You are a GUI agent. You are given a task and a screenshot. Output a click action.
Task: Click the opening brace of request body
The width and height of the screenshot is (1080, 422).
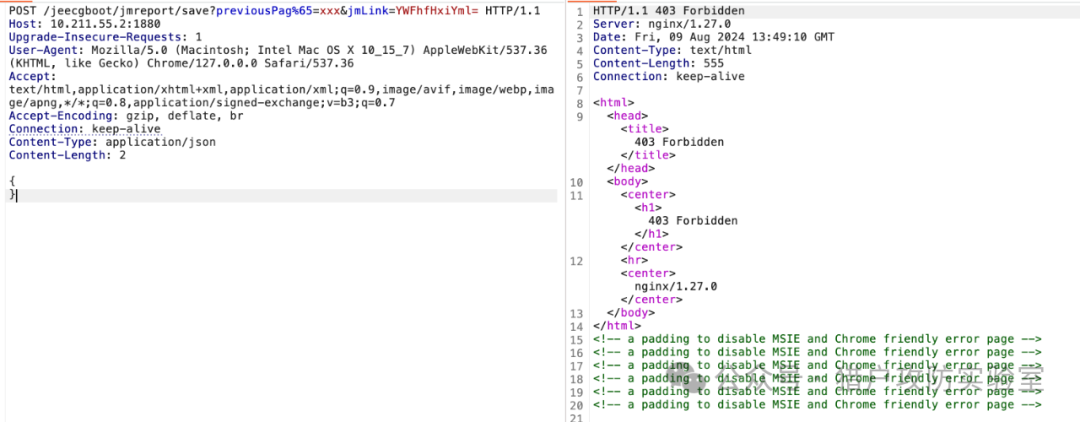(x=12, y=181)
